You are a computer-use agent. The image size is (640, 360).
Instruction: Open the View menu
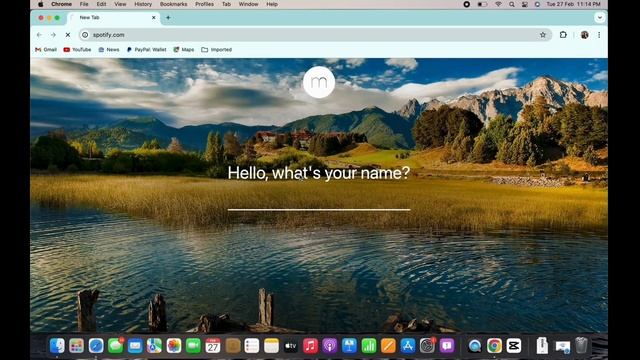[x=120, y=4]
